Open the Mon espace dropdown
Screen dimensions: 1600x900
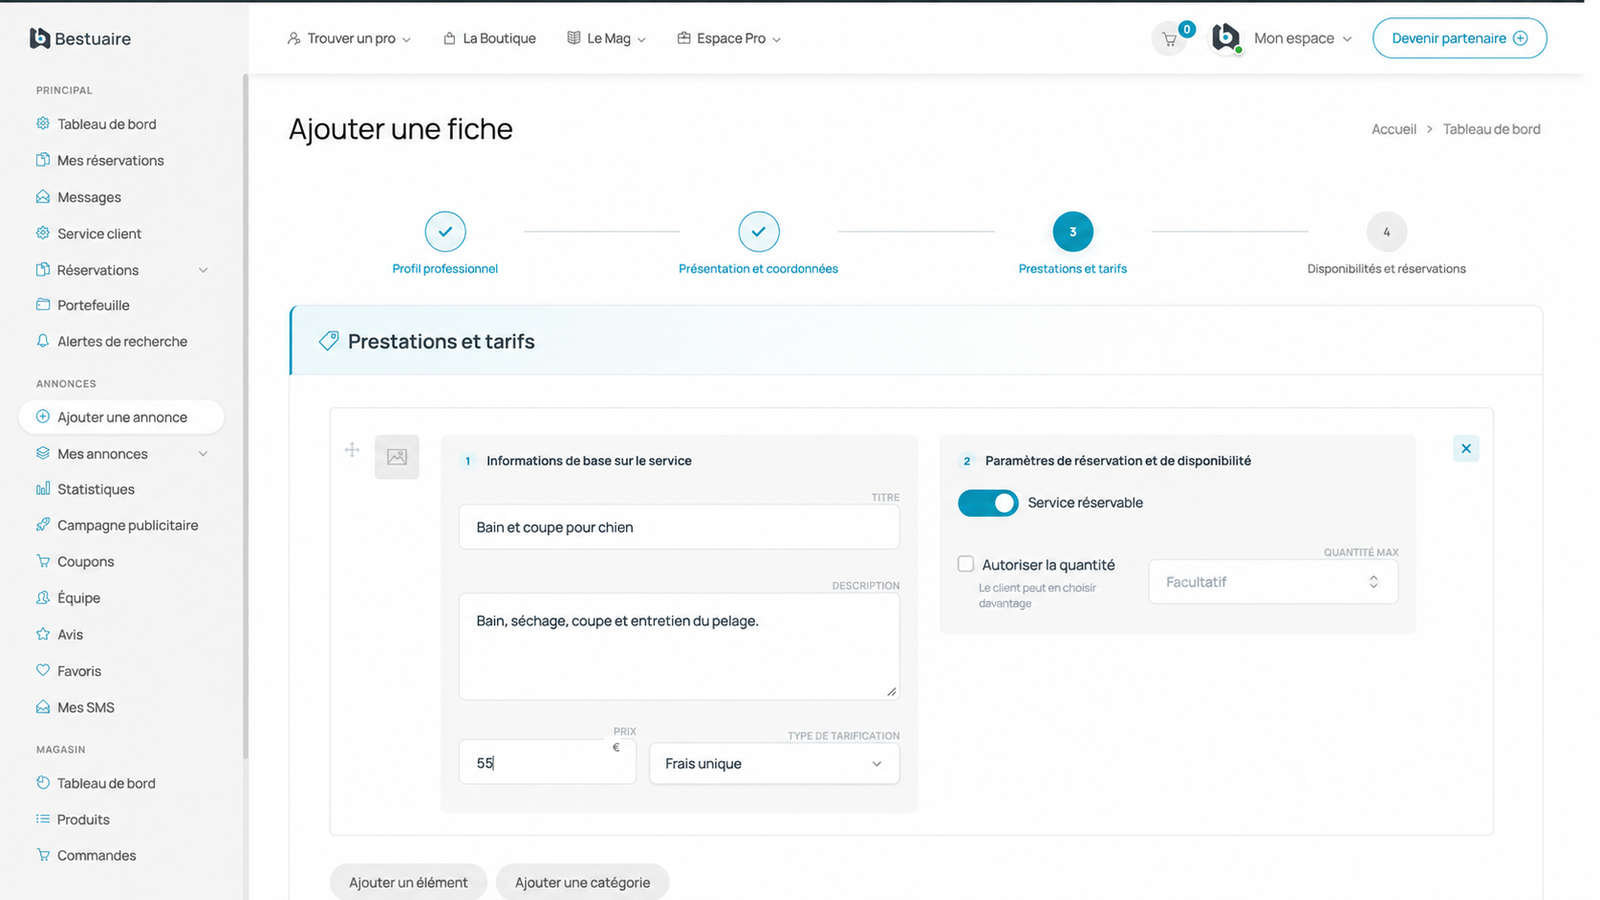pos(1303,39)
